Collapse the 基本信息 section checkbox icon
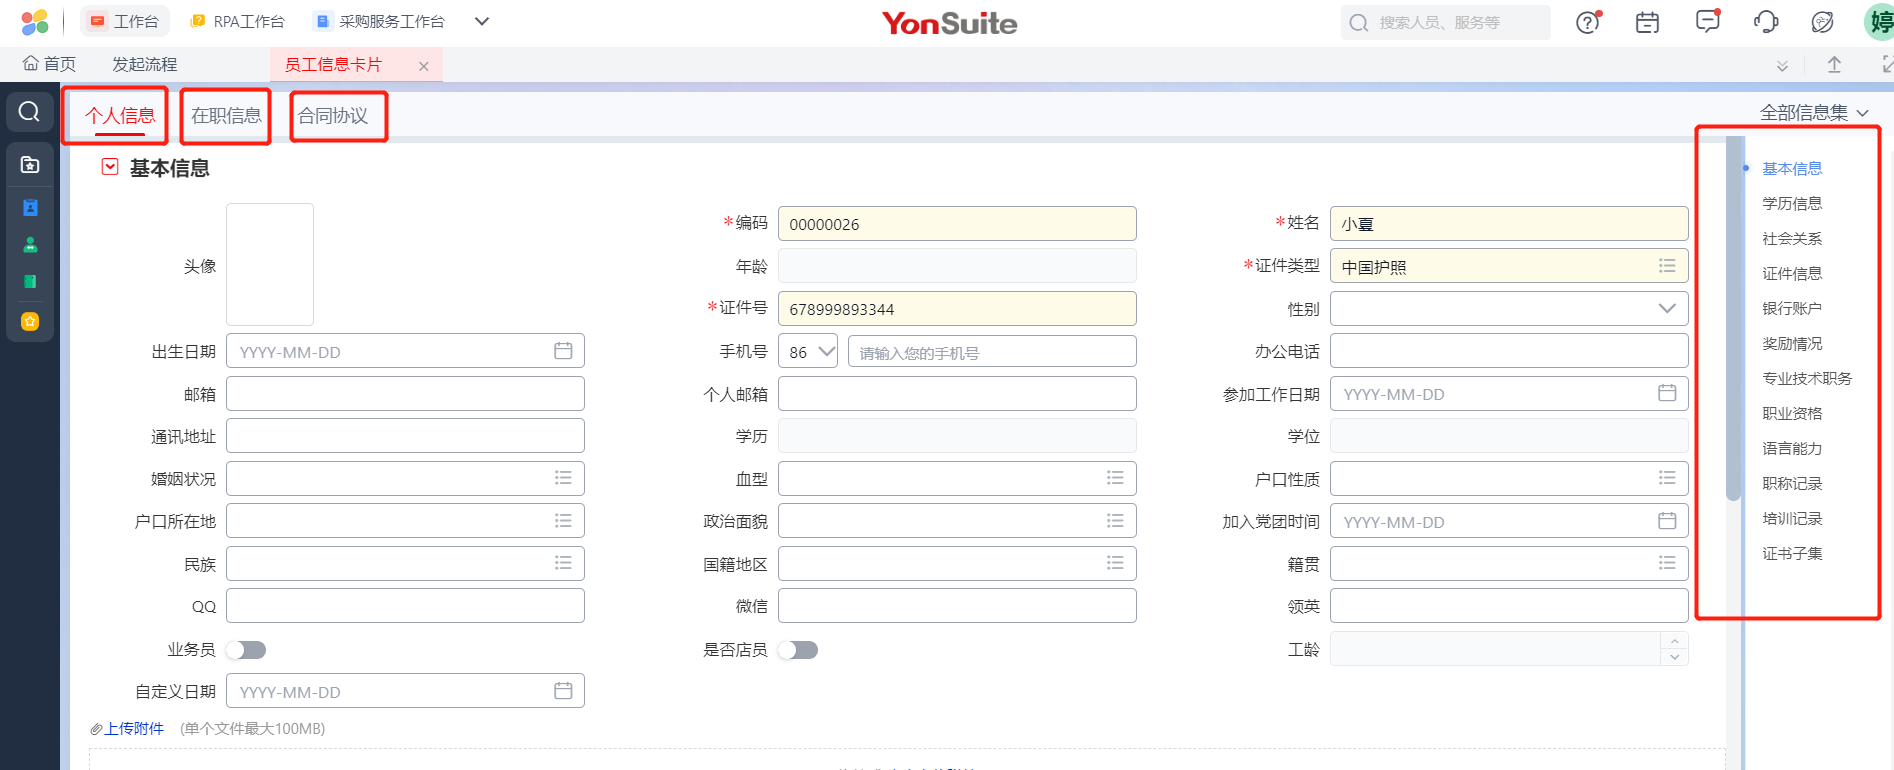This screenshot has width=1894, height=770. coord(110,167)
